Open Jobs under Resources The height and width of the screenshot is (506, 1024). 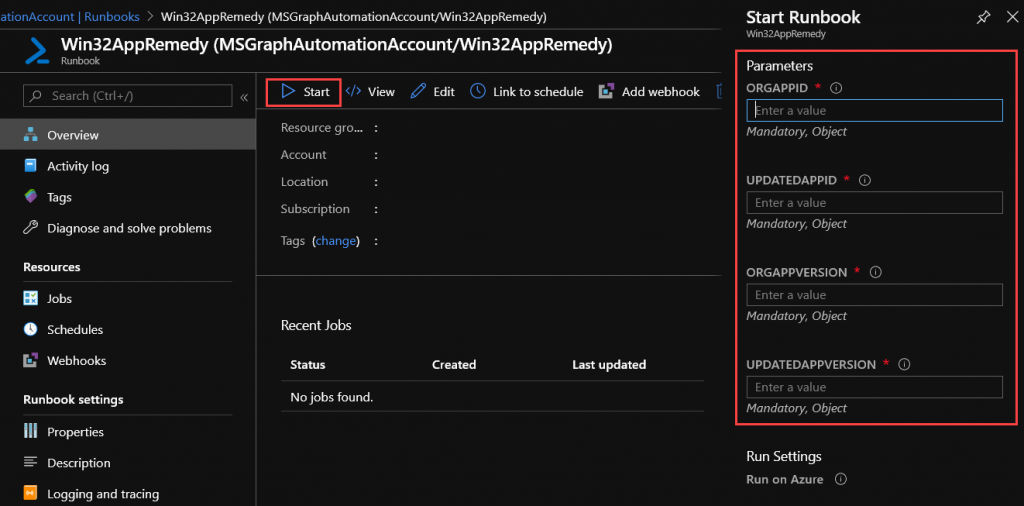point(59,298)
